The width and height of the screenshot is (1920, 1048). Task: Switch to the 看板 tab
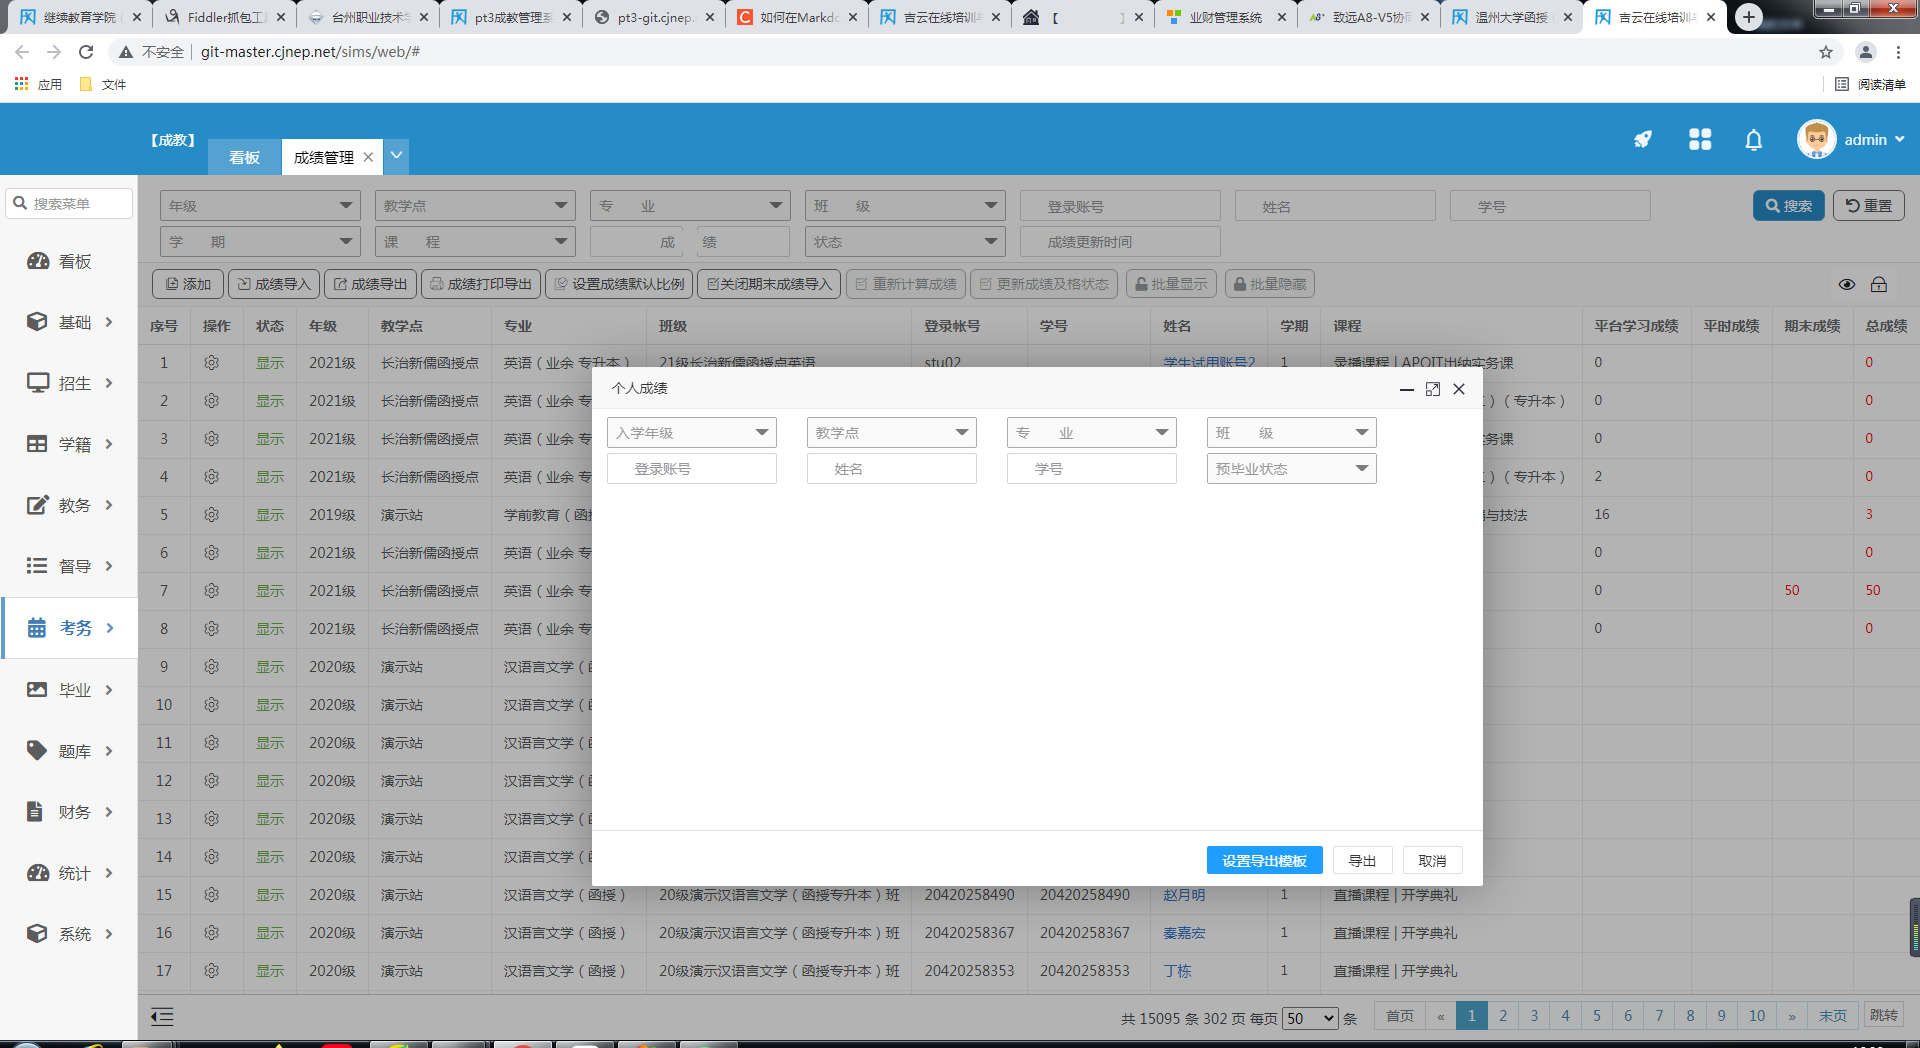(x=244, y=157)
